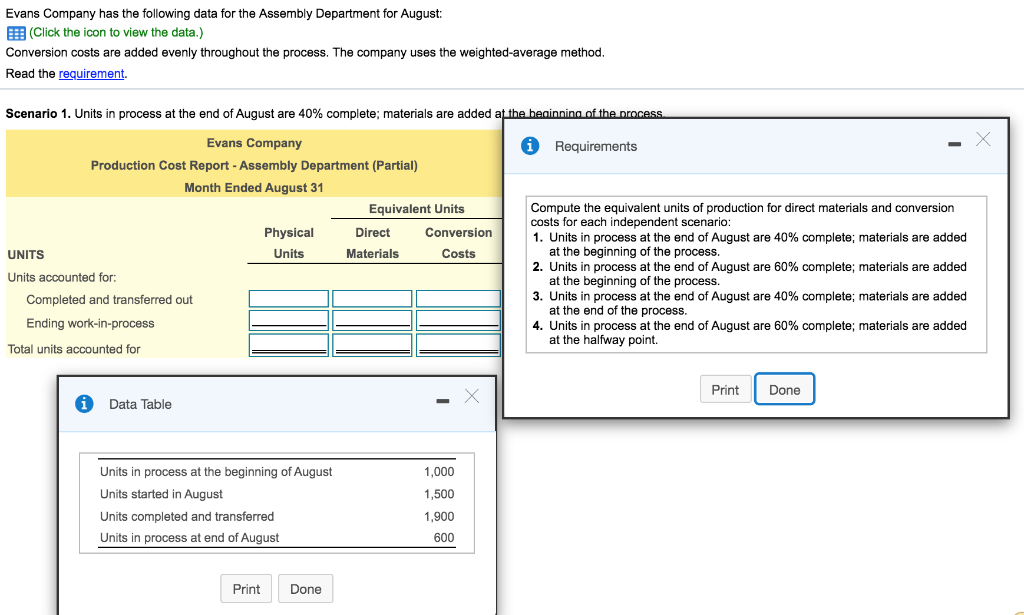
Task: Click the 'Units in process at end of August' row
Action: point(277,537)
